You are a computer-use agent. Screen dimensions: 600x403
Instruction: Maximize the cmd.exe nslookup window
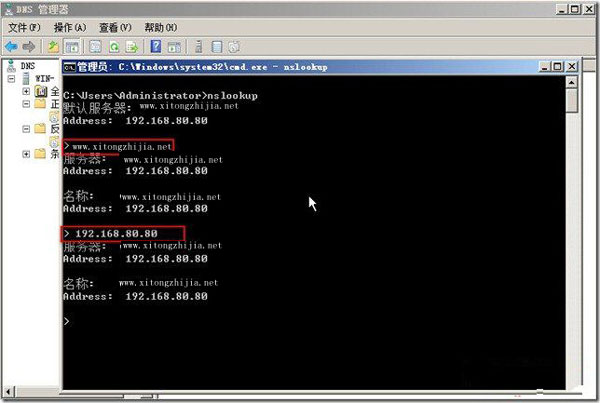point(558,67)
